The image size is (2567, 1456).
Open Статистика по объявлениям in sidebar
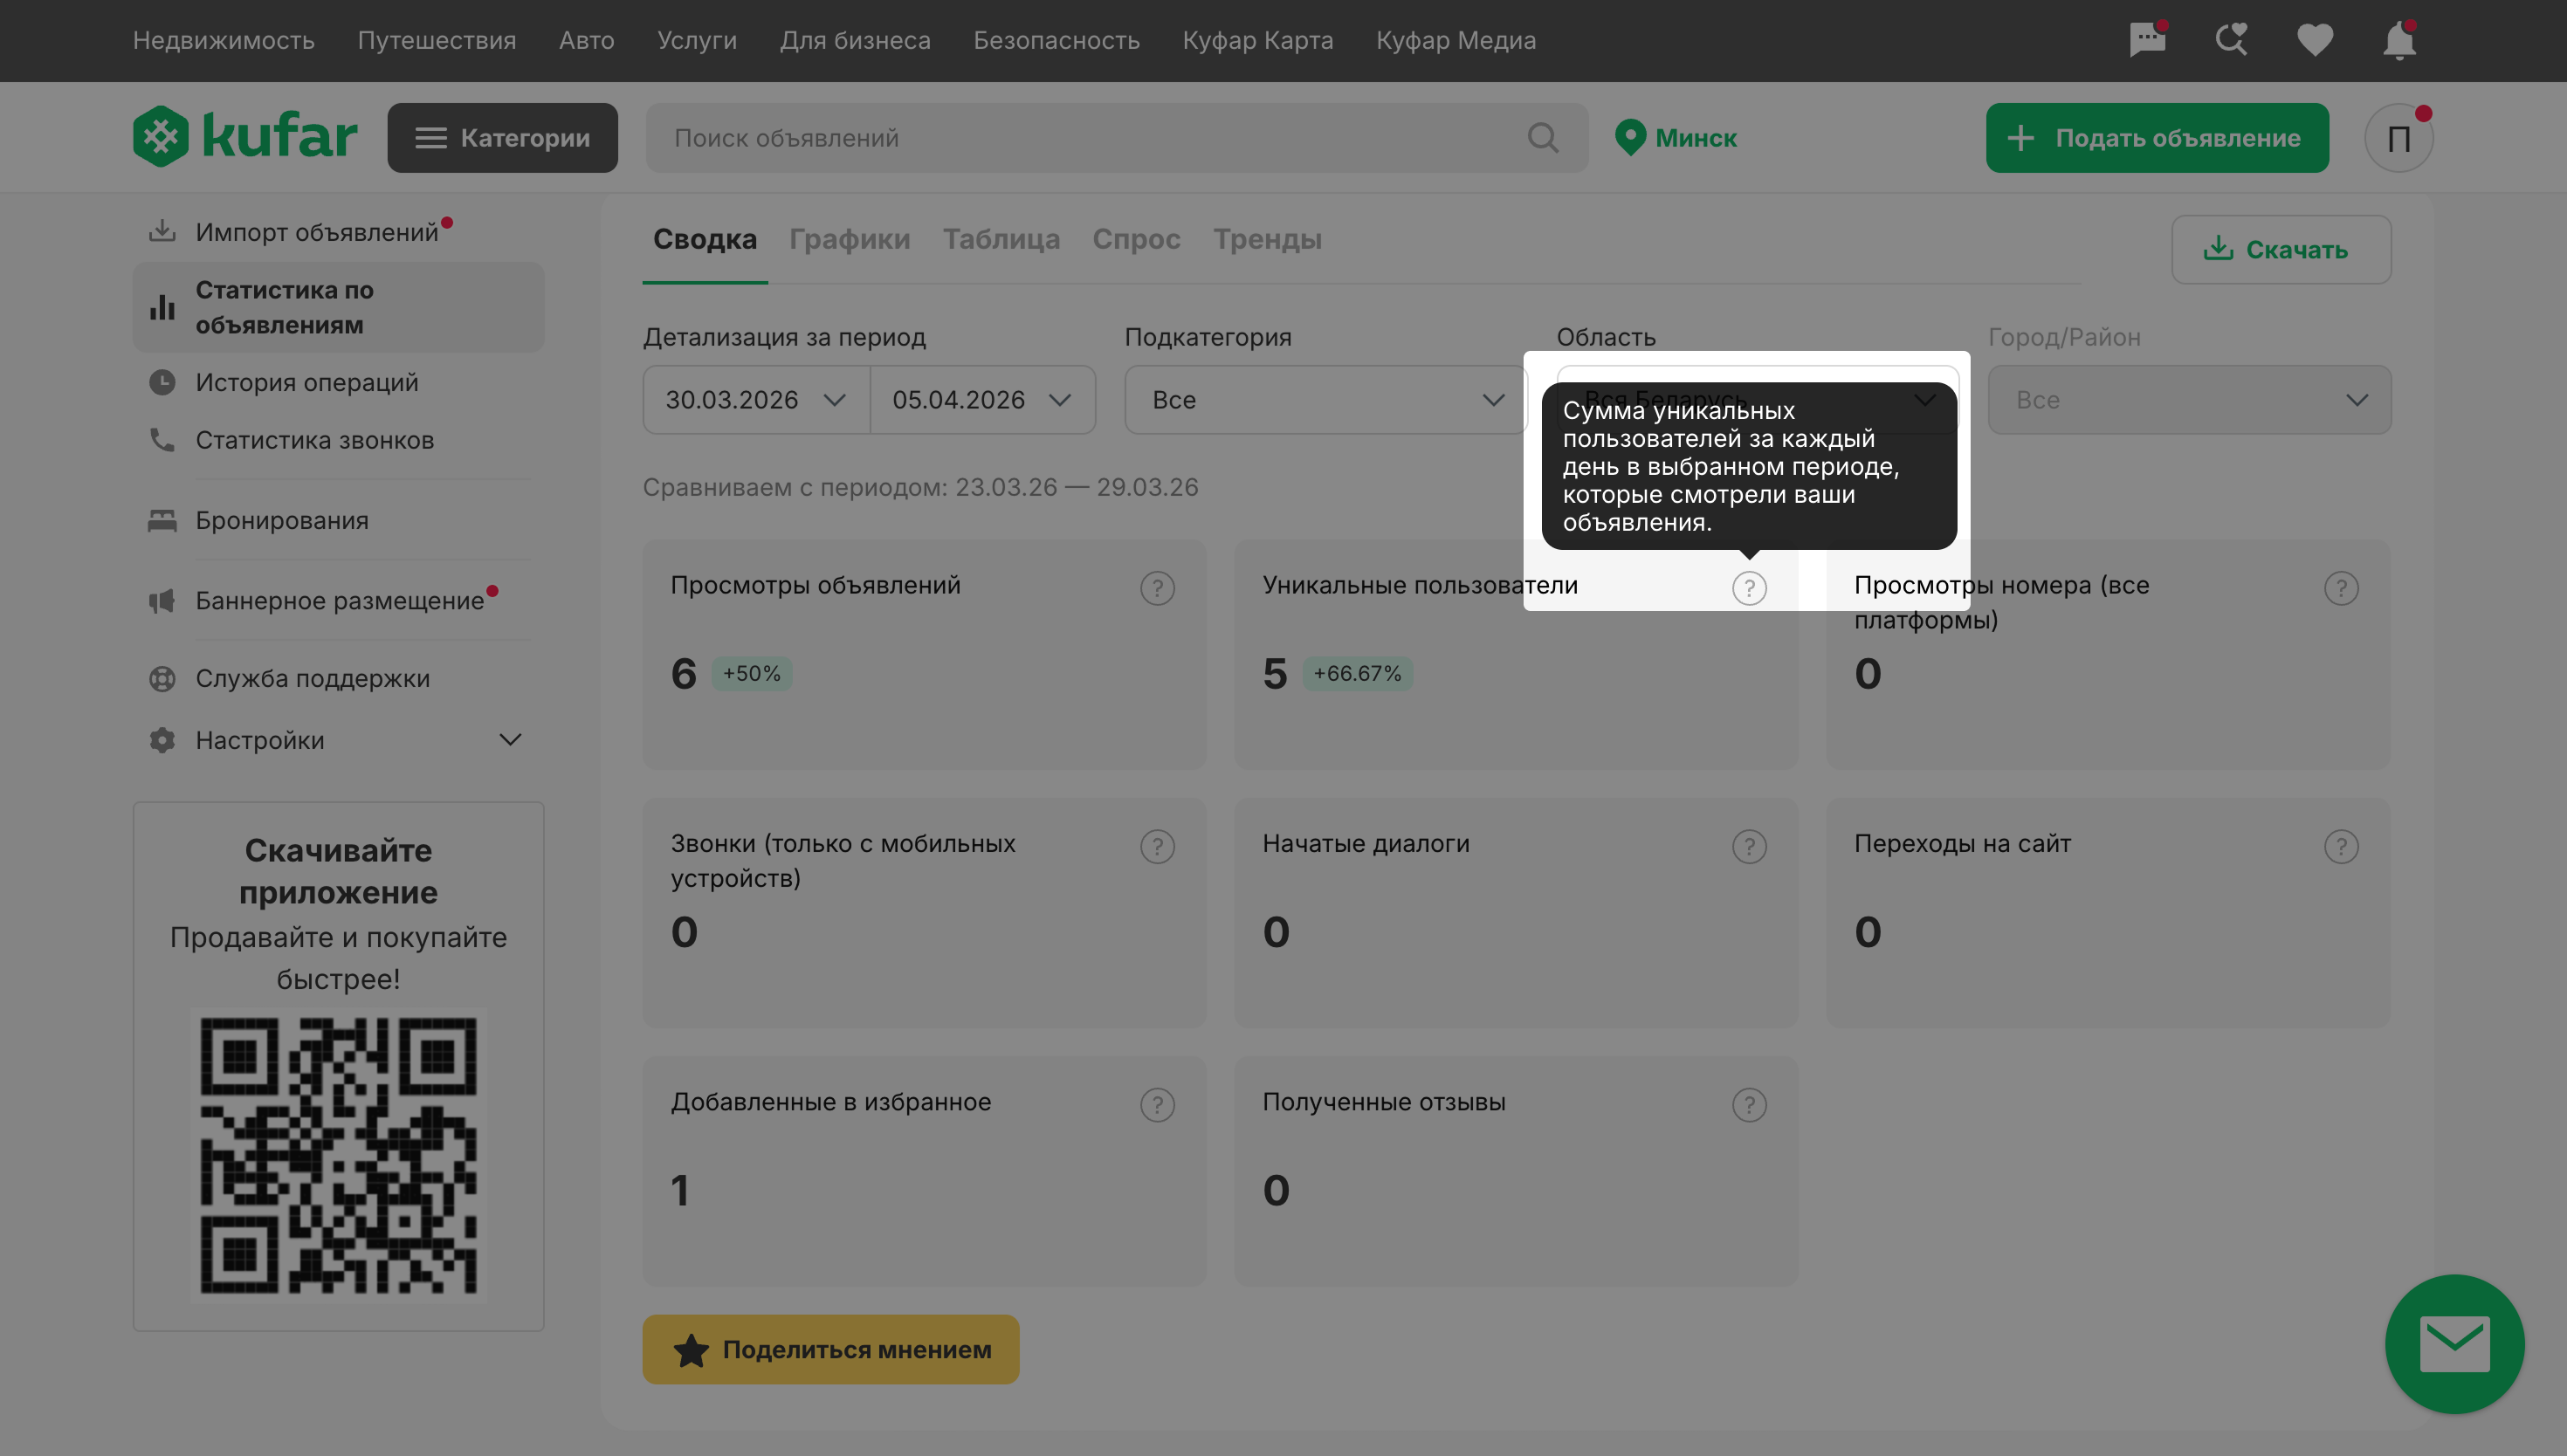pyautogui.click(x=338, y=307)
